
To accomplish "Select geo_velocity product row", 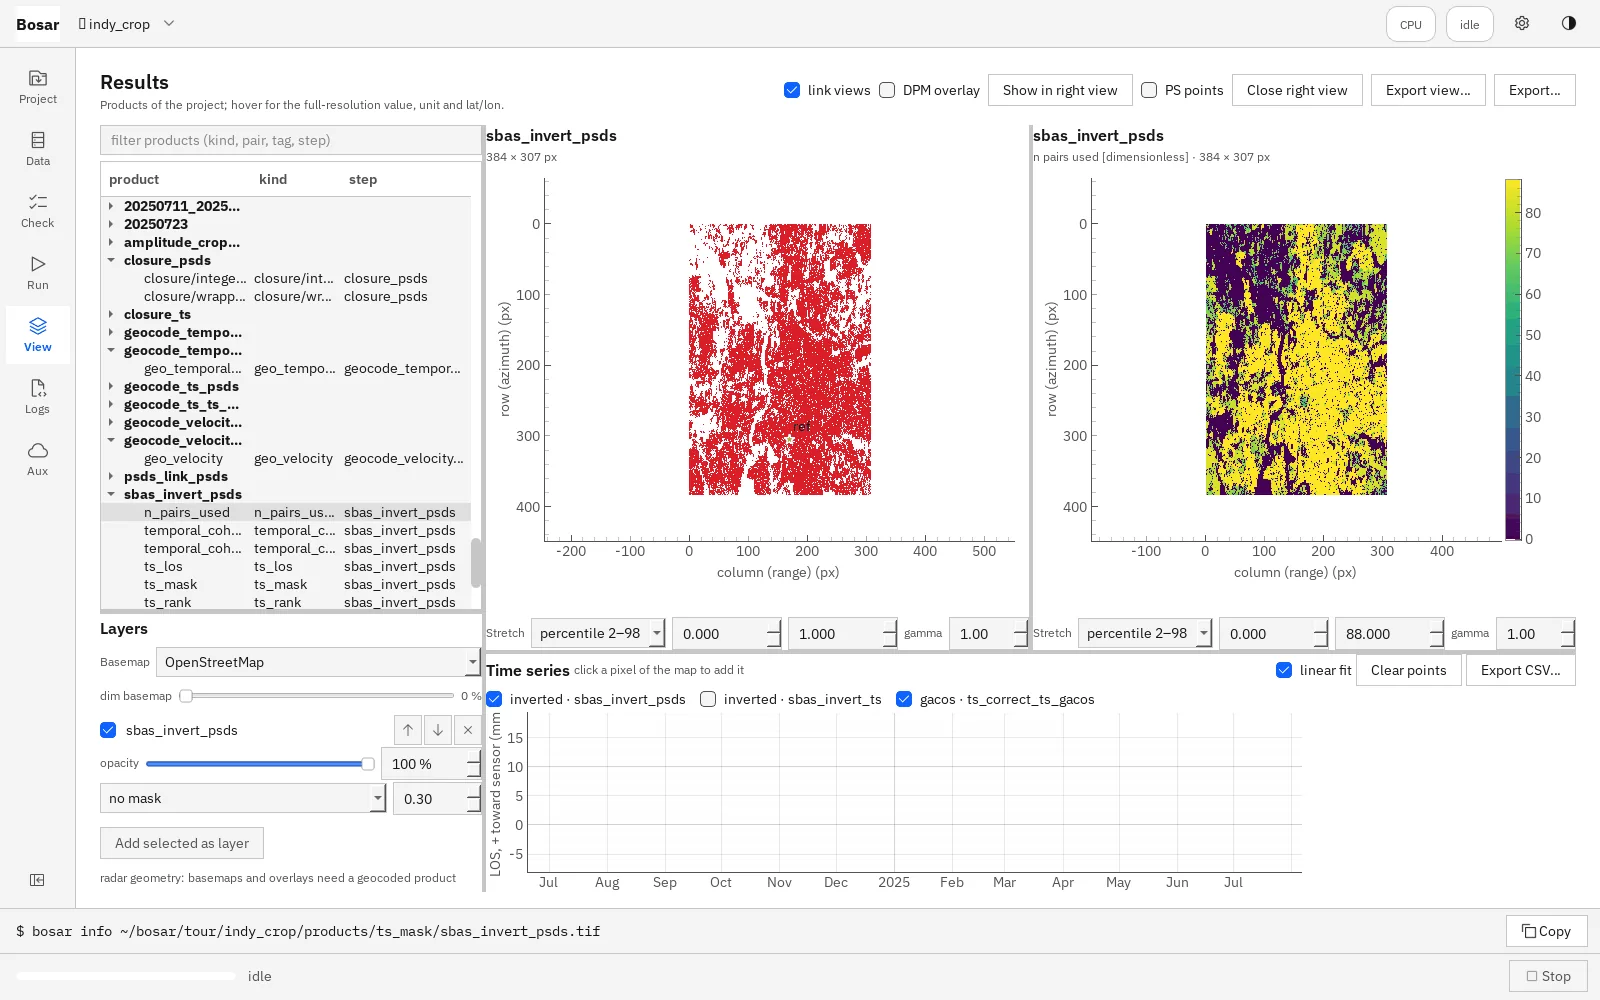I will pos(286,458).
